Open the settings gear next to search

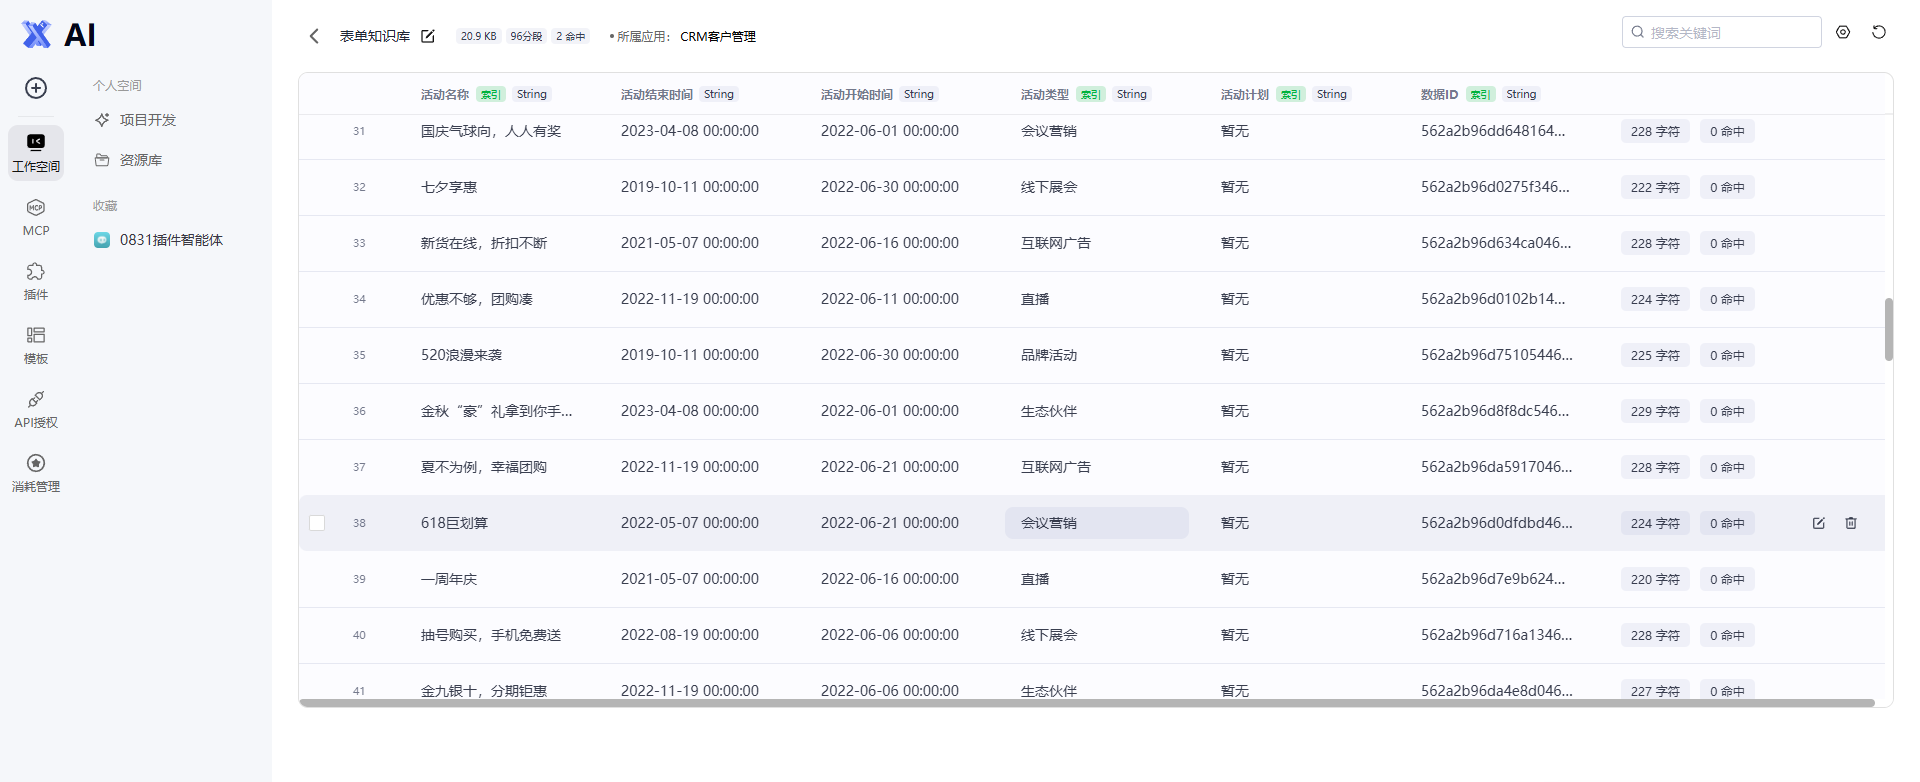tap(1843, 32)
